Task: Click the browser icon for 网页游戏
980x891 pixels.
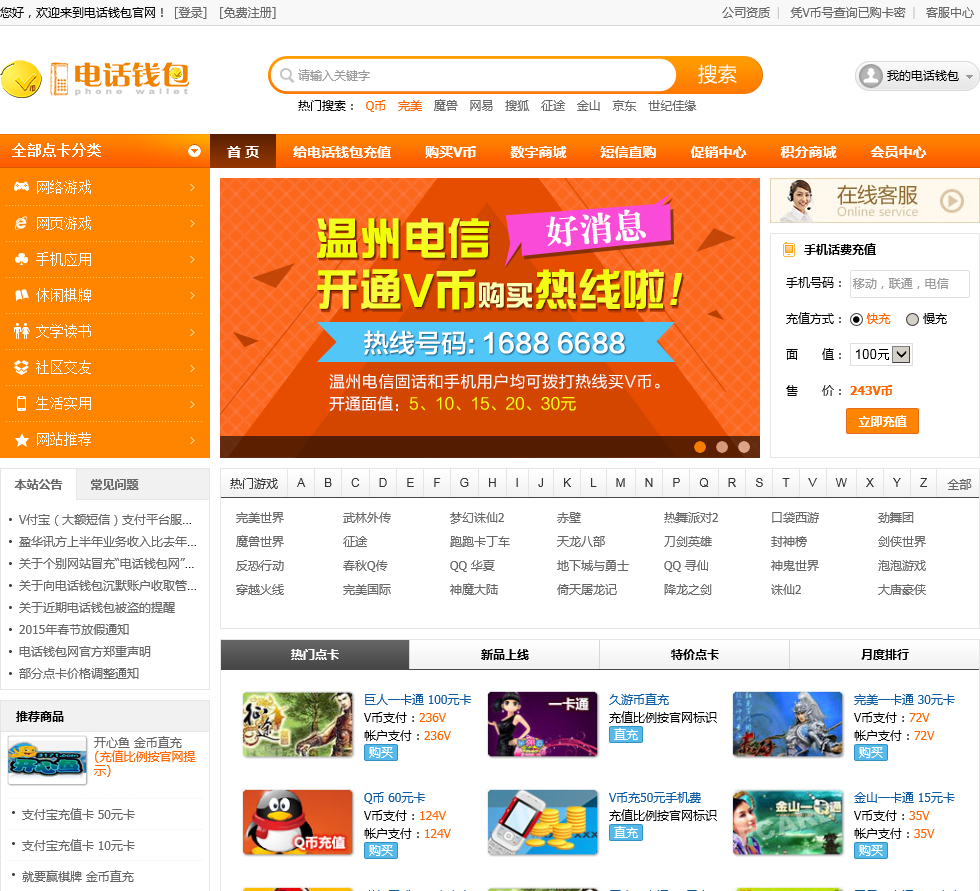Action: 21,223
